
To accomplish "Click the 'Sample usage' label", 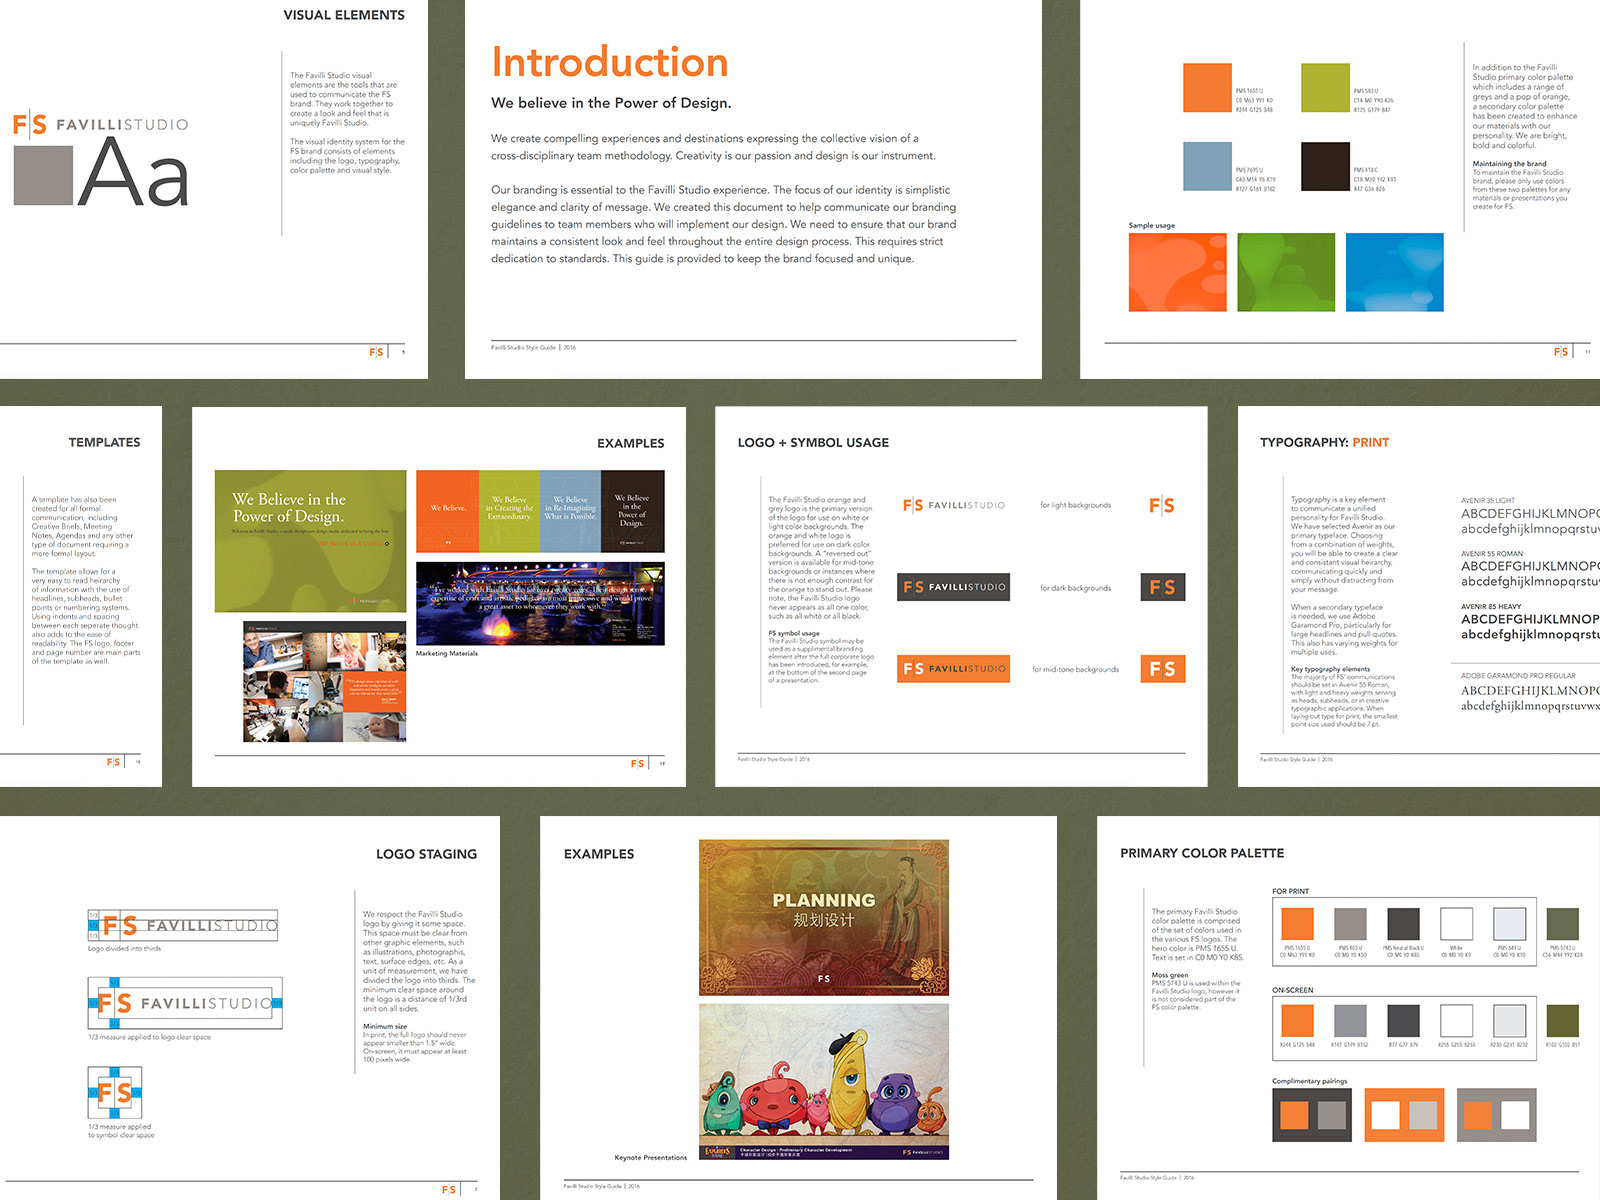I will click(x=1152, y=225).
